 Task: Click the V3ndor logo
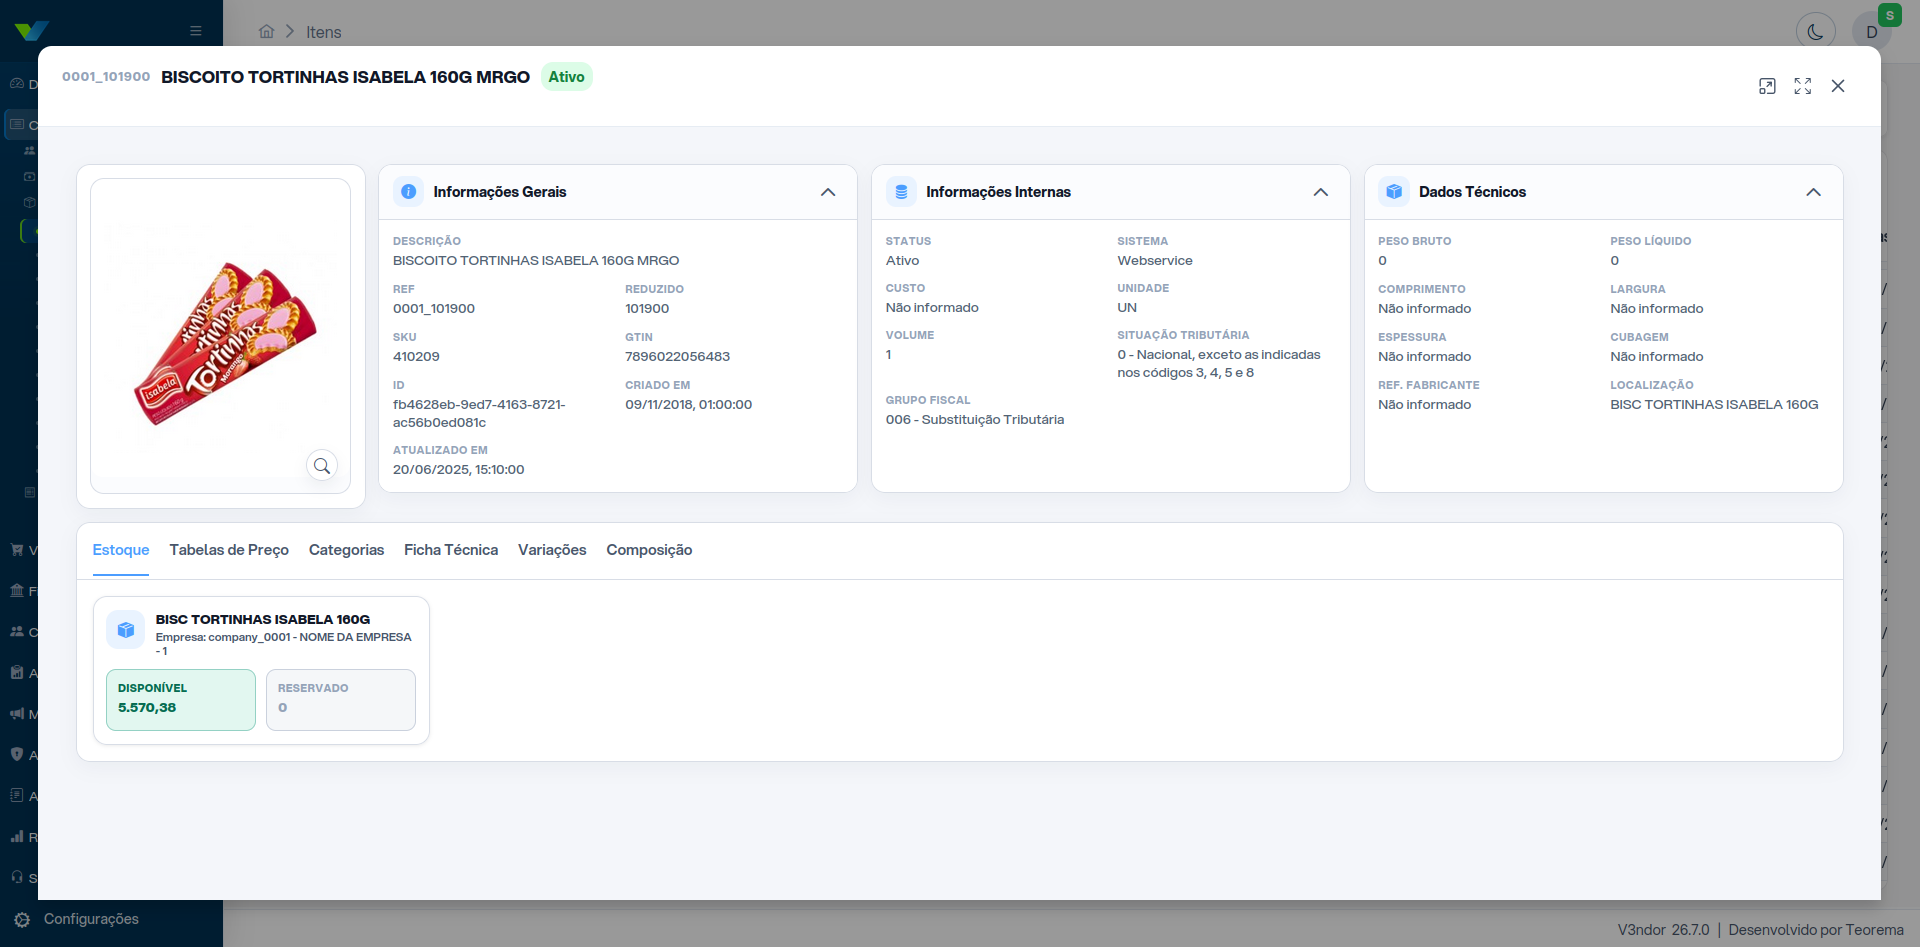32,31
